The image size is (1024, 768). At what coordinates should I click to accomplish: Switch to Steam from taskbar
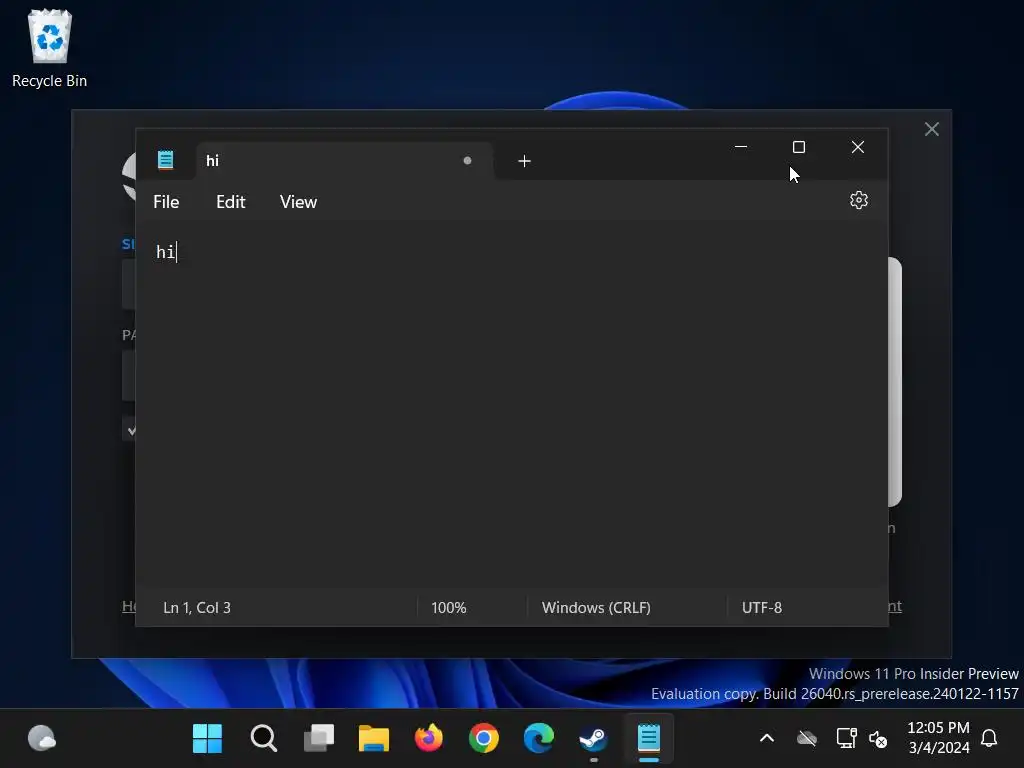pos(594,739)
